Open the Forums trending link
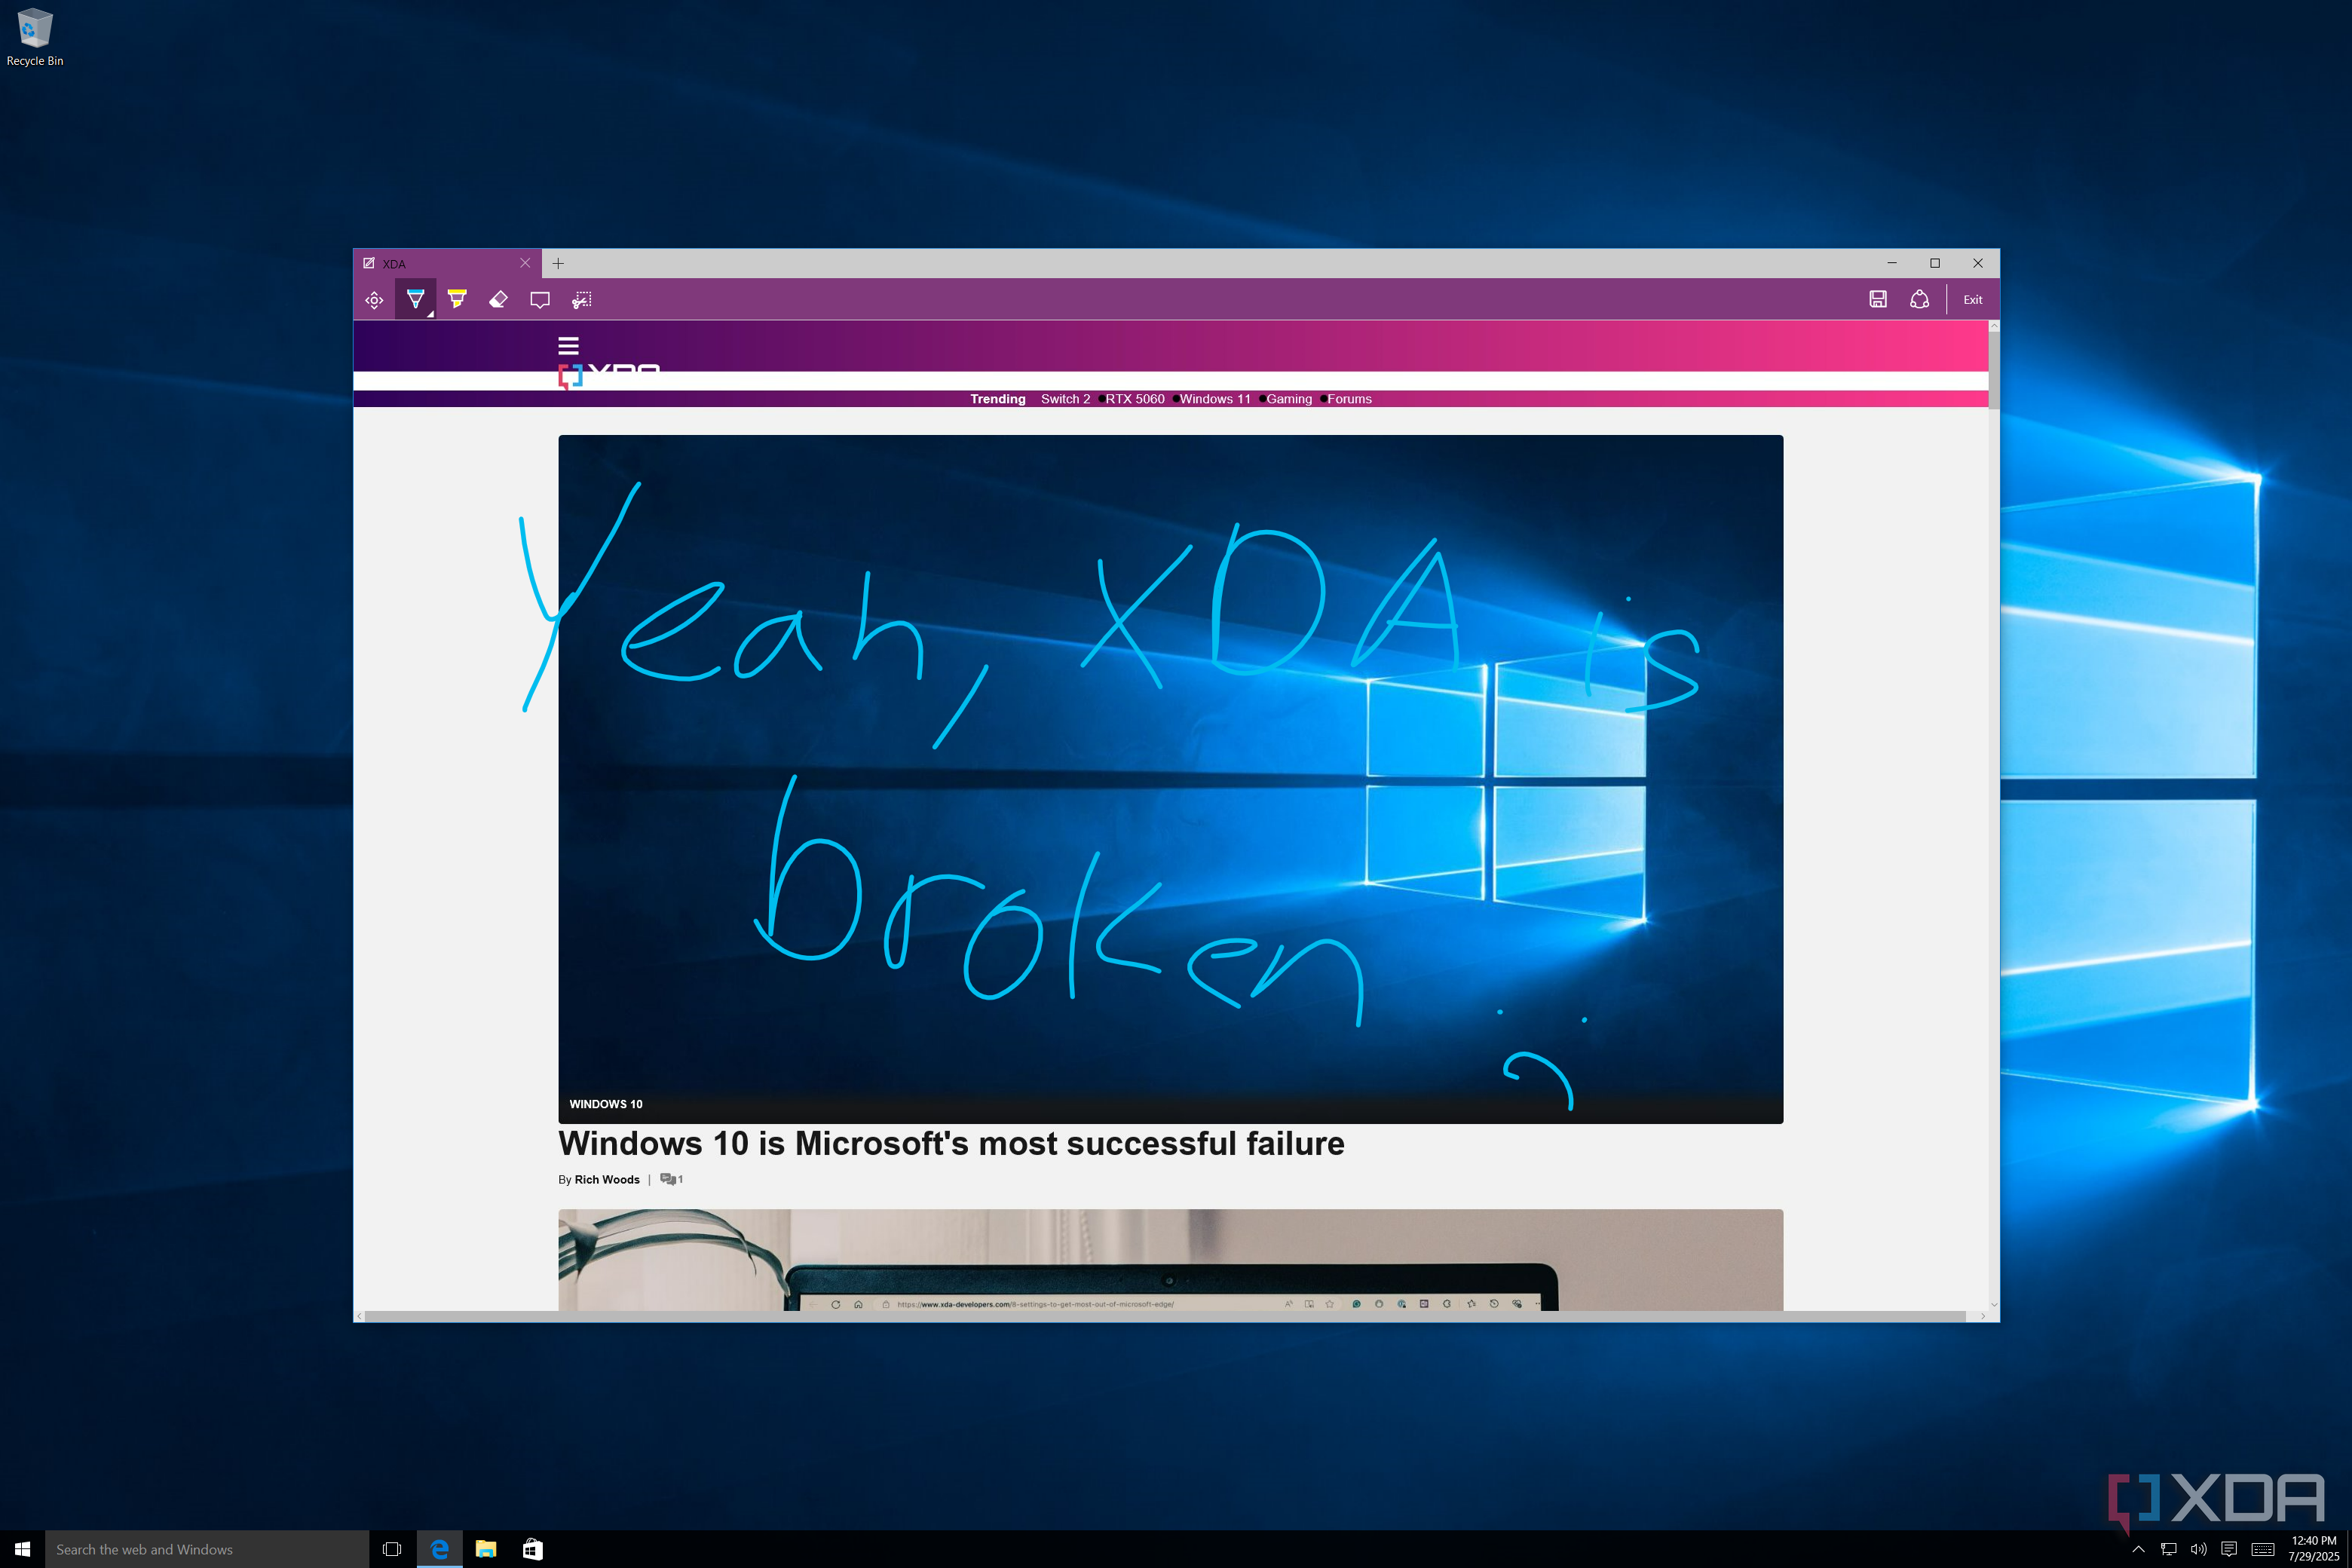 point(1349,399)
